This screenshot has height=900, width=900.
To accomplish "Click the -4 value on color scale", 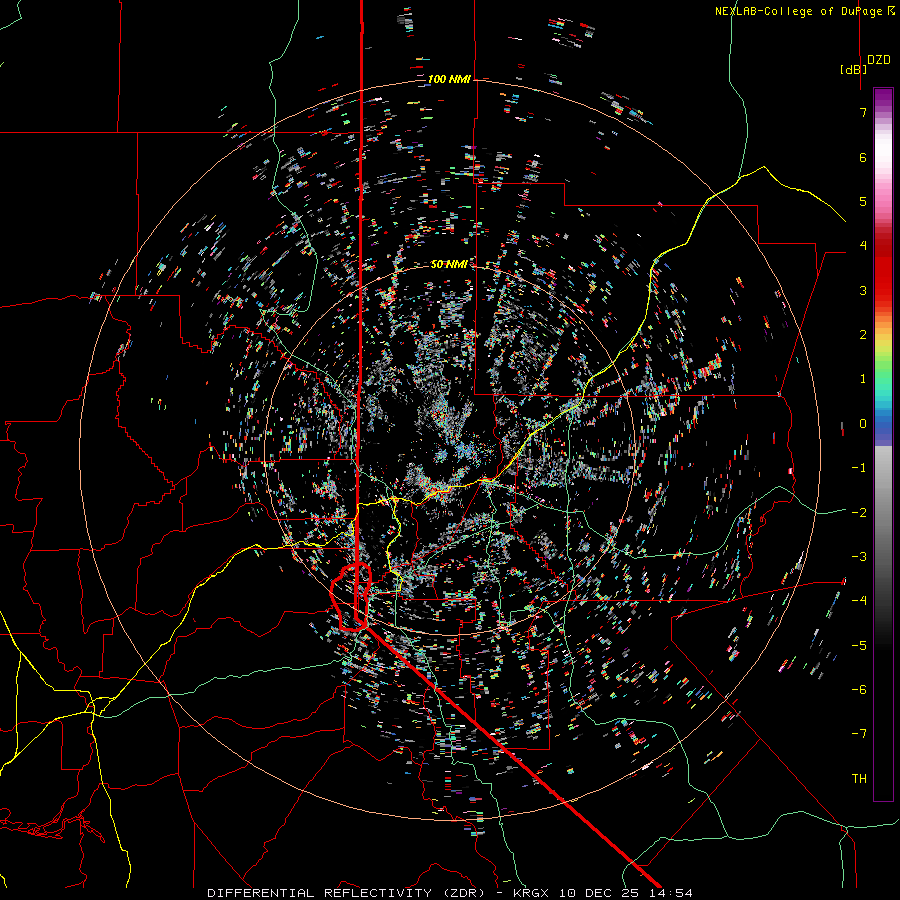I will (859, 600).
